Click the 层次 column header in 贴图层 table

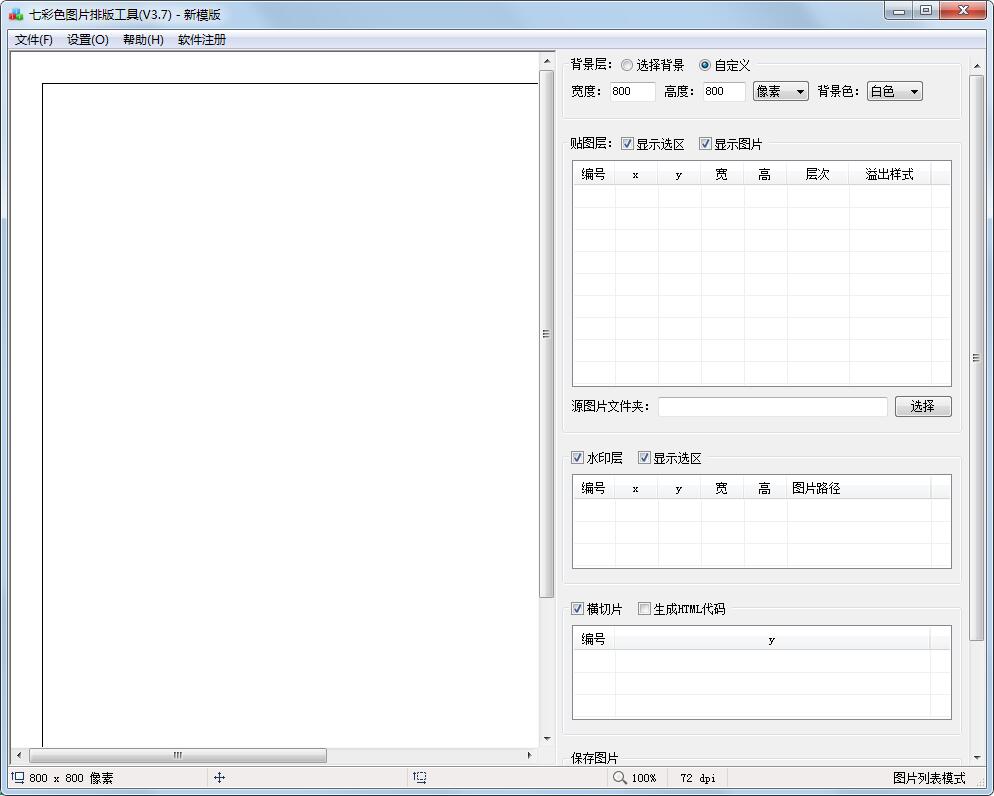coord(817,174)
